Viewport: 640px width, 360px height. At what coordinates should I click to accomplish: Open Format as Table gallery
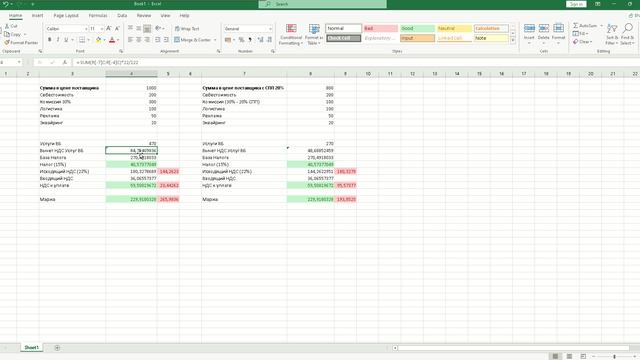pos(314,34)
